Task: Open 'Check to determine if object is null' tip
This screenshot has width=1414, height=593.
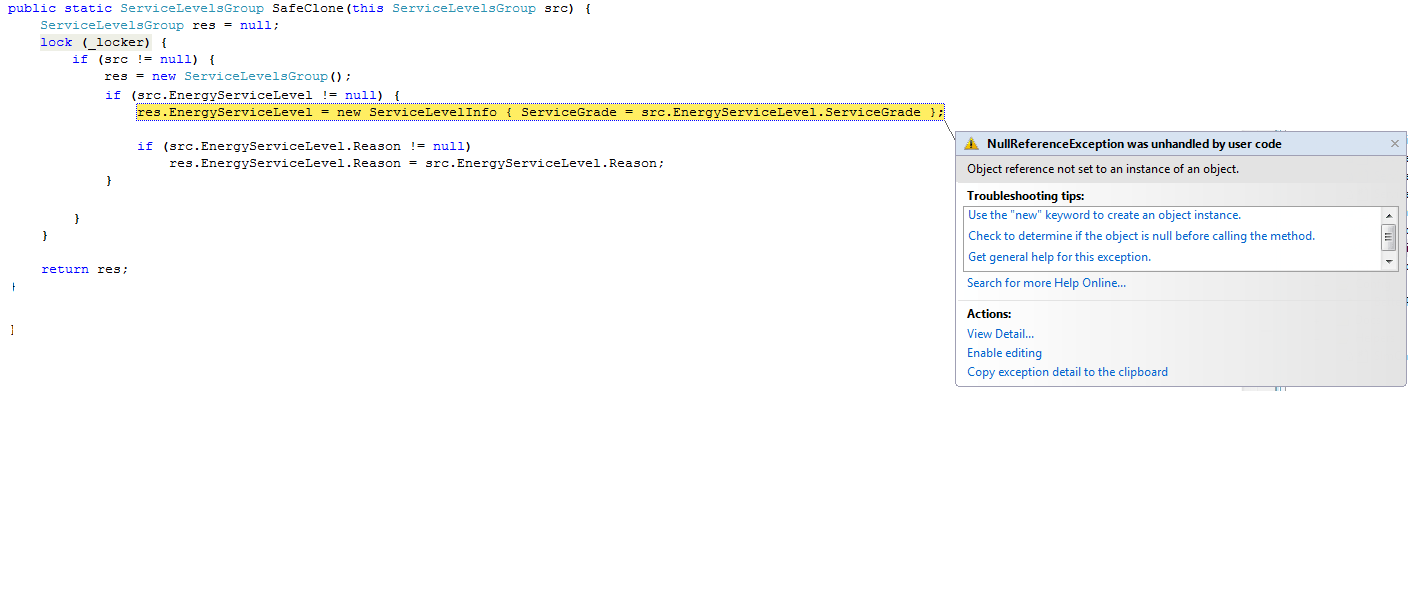Action: point(1141,236)
